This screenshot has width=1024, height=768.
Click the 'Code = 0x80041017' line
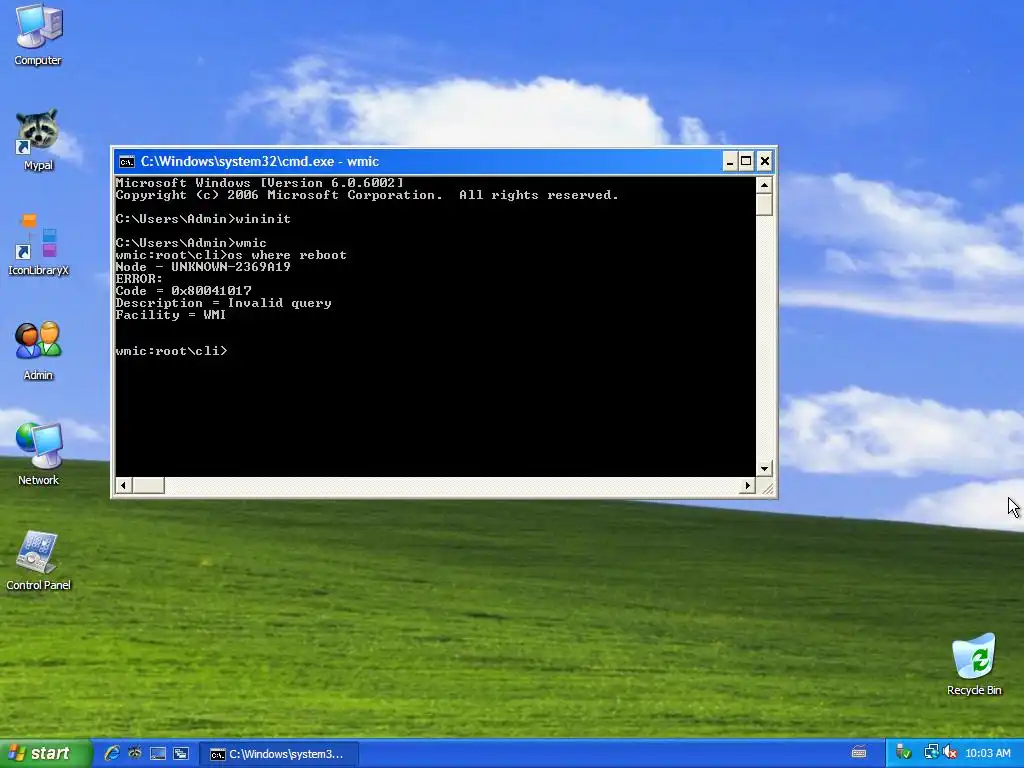point(184,291)
